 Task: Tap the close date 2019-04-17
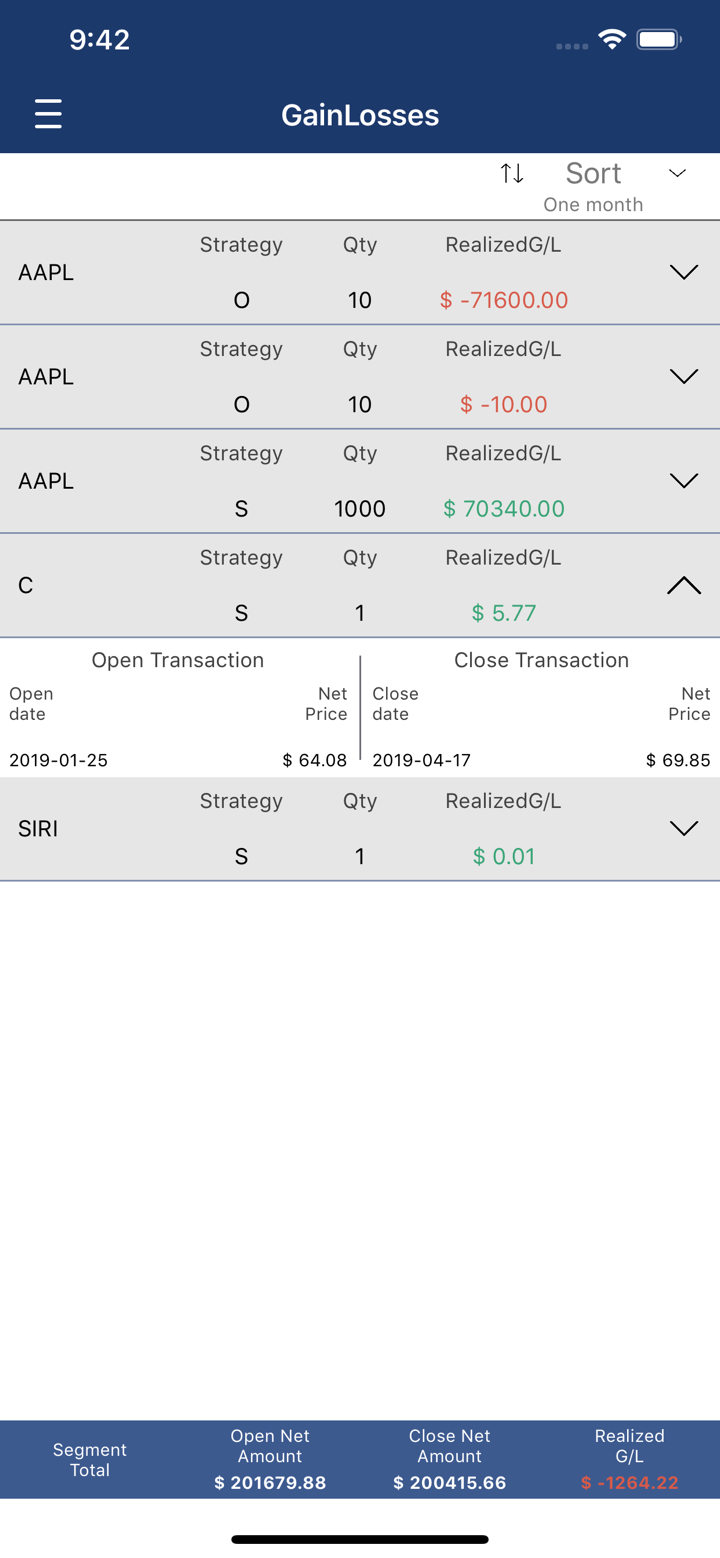421,760
